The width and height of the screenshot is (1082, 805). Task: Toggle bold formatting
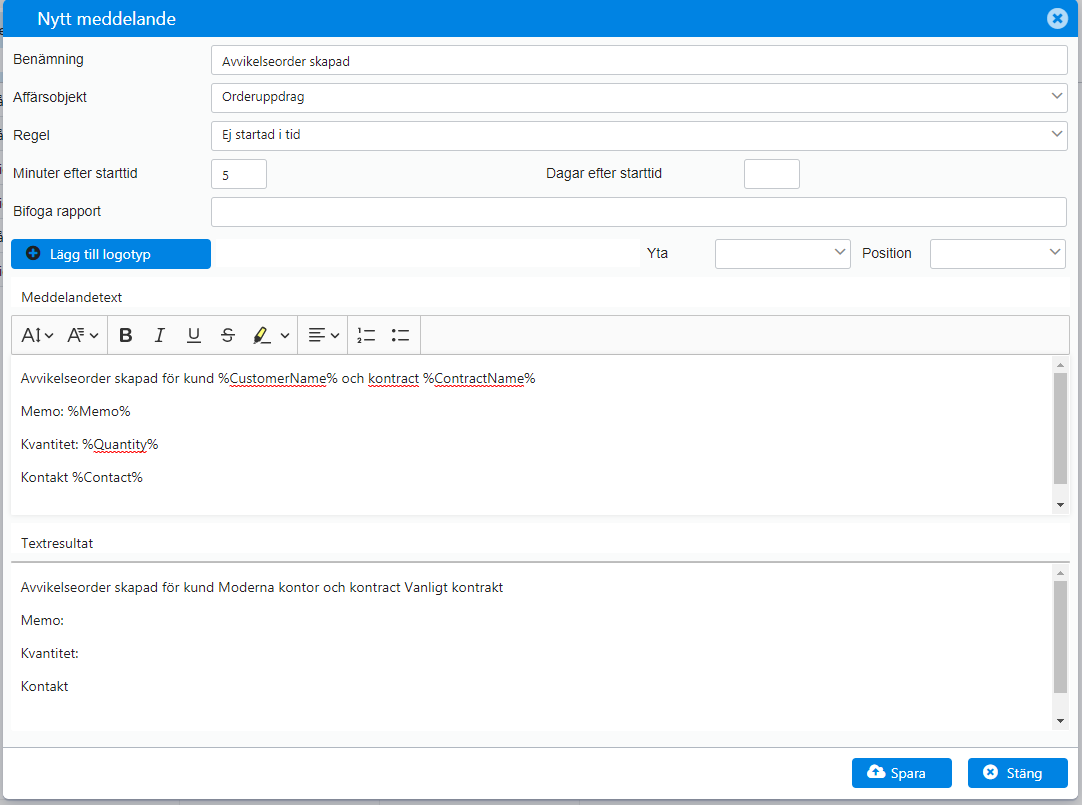tap(126, 335)
